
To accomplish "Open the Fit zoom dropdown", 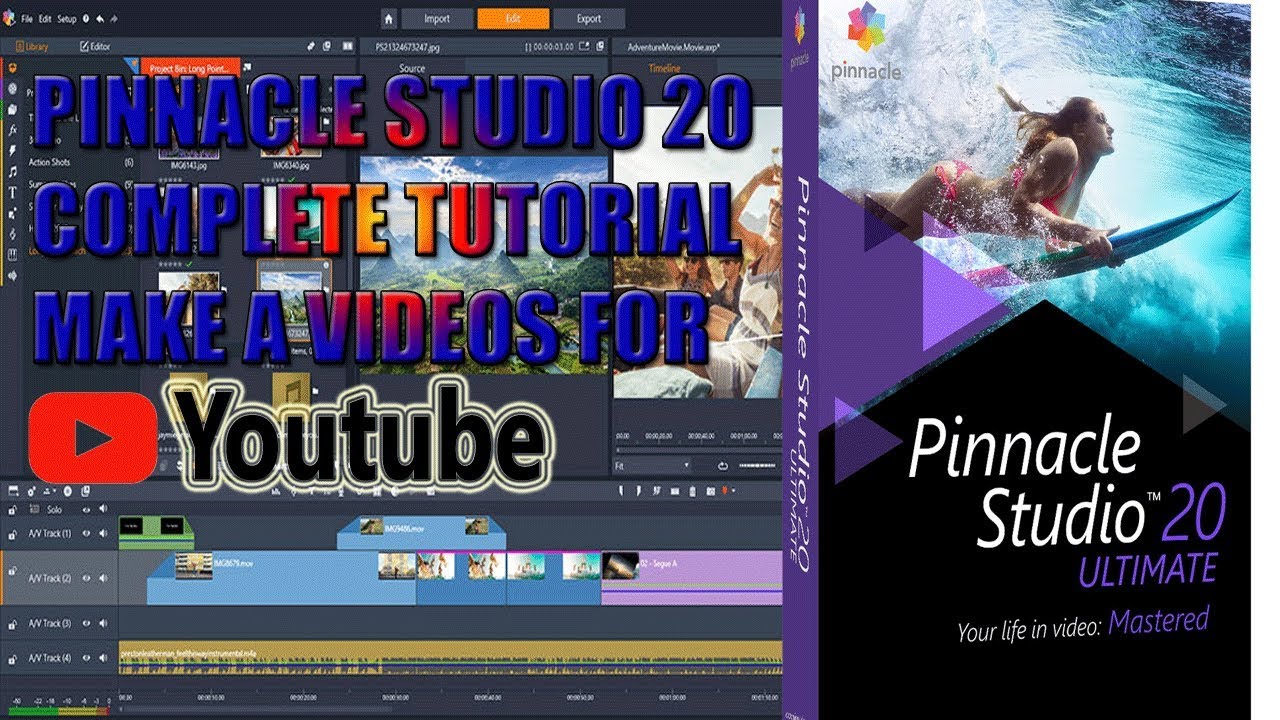I will click(x=651, y=465).
